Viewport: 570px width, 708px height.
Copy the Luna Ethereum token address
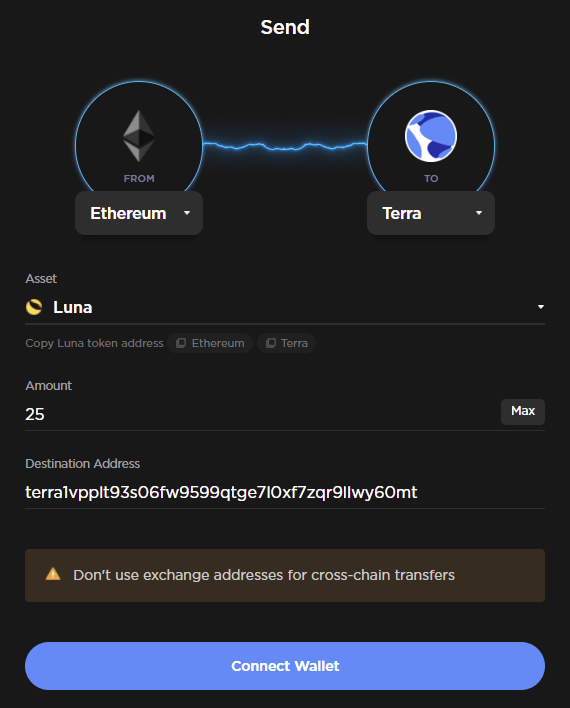[x=210, y=343]
